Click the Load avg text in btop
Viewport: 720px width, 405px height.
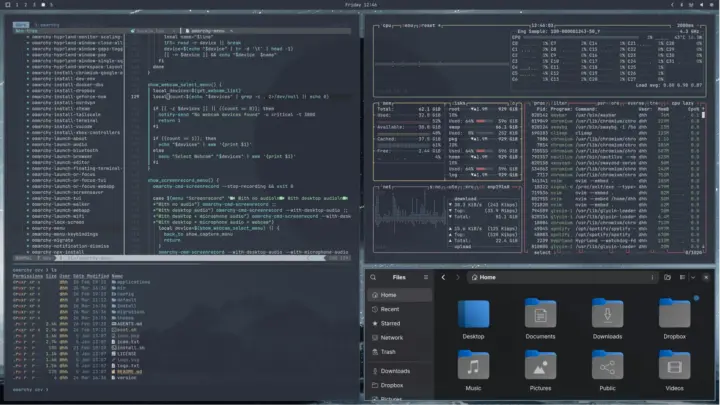tap(669, 85)
